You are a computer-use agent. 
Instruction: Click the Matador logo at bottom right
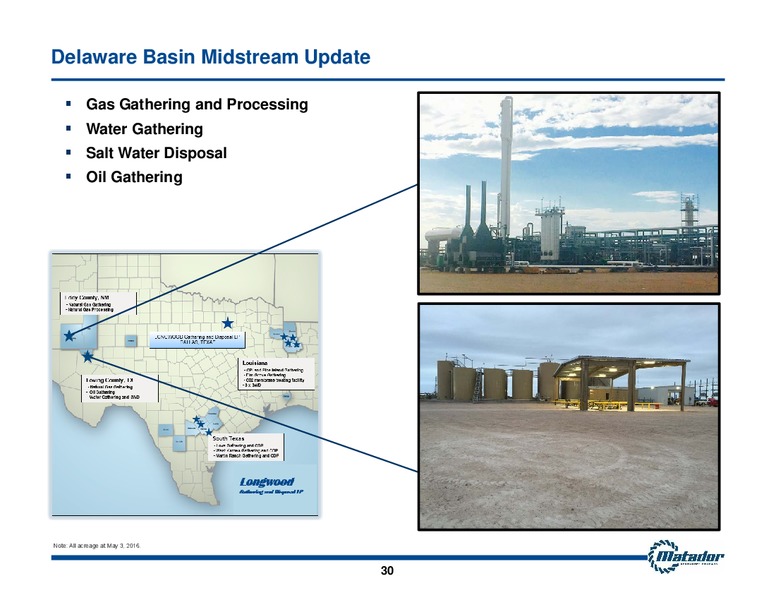(686, 556)
